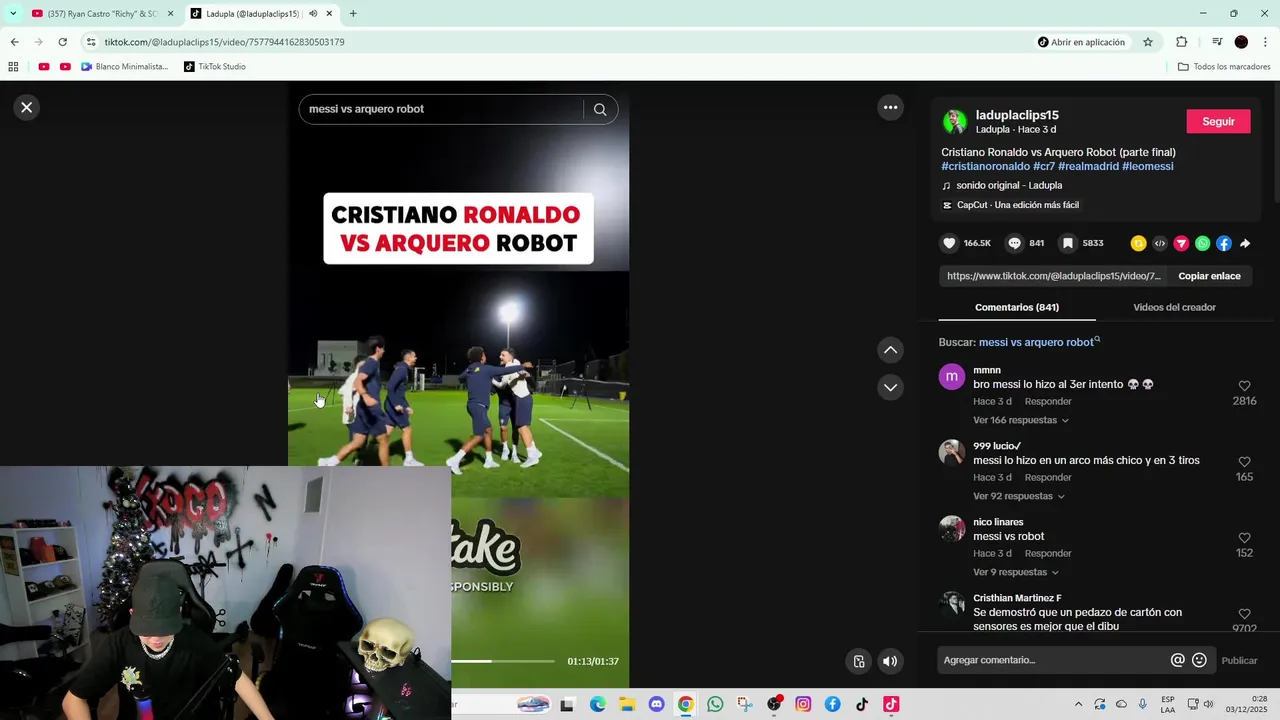Show hidden system tray icons

[1078, 704]
